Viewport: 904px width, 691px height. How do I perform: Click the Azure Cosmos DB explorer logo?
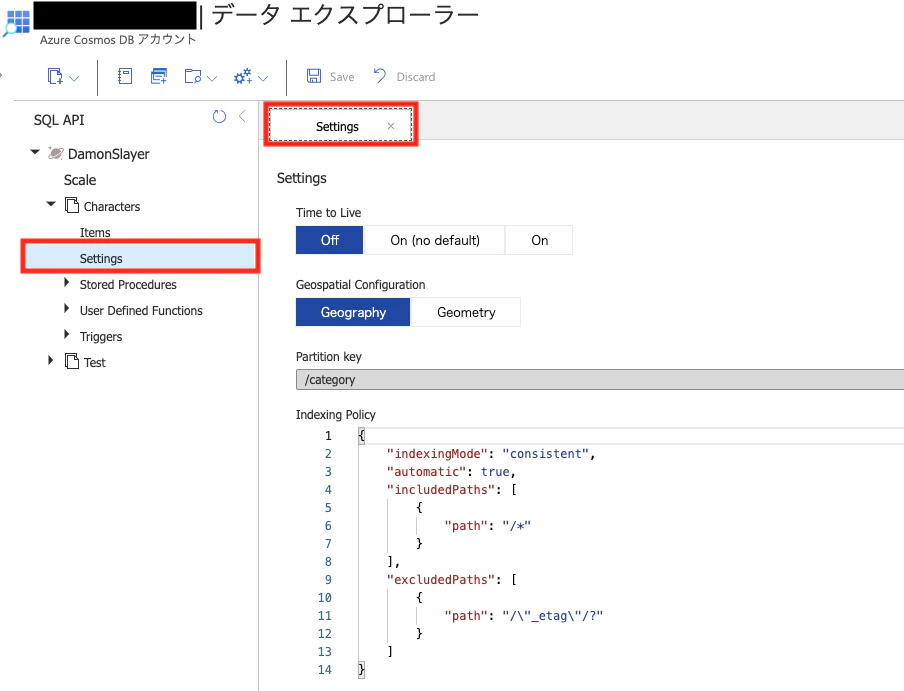point(17,22)
